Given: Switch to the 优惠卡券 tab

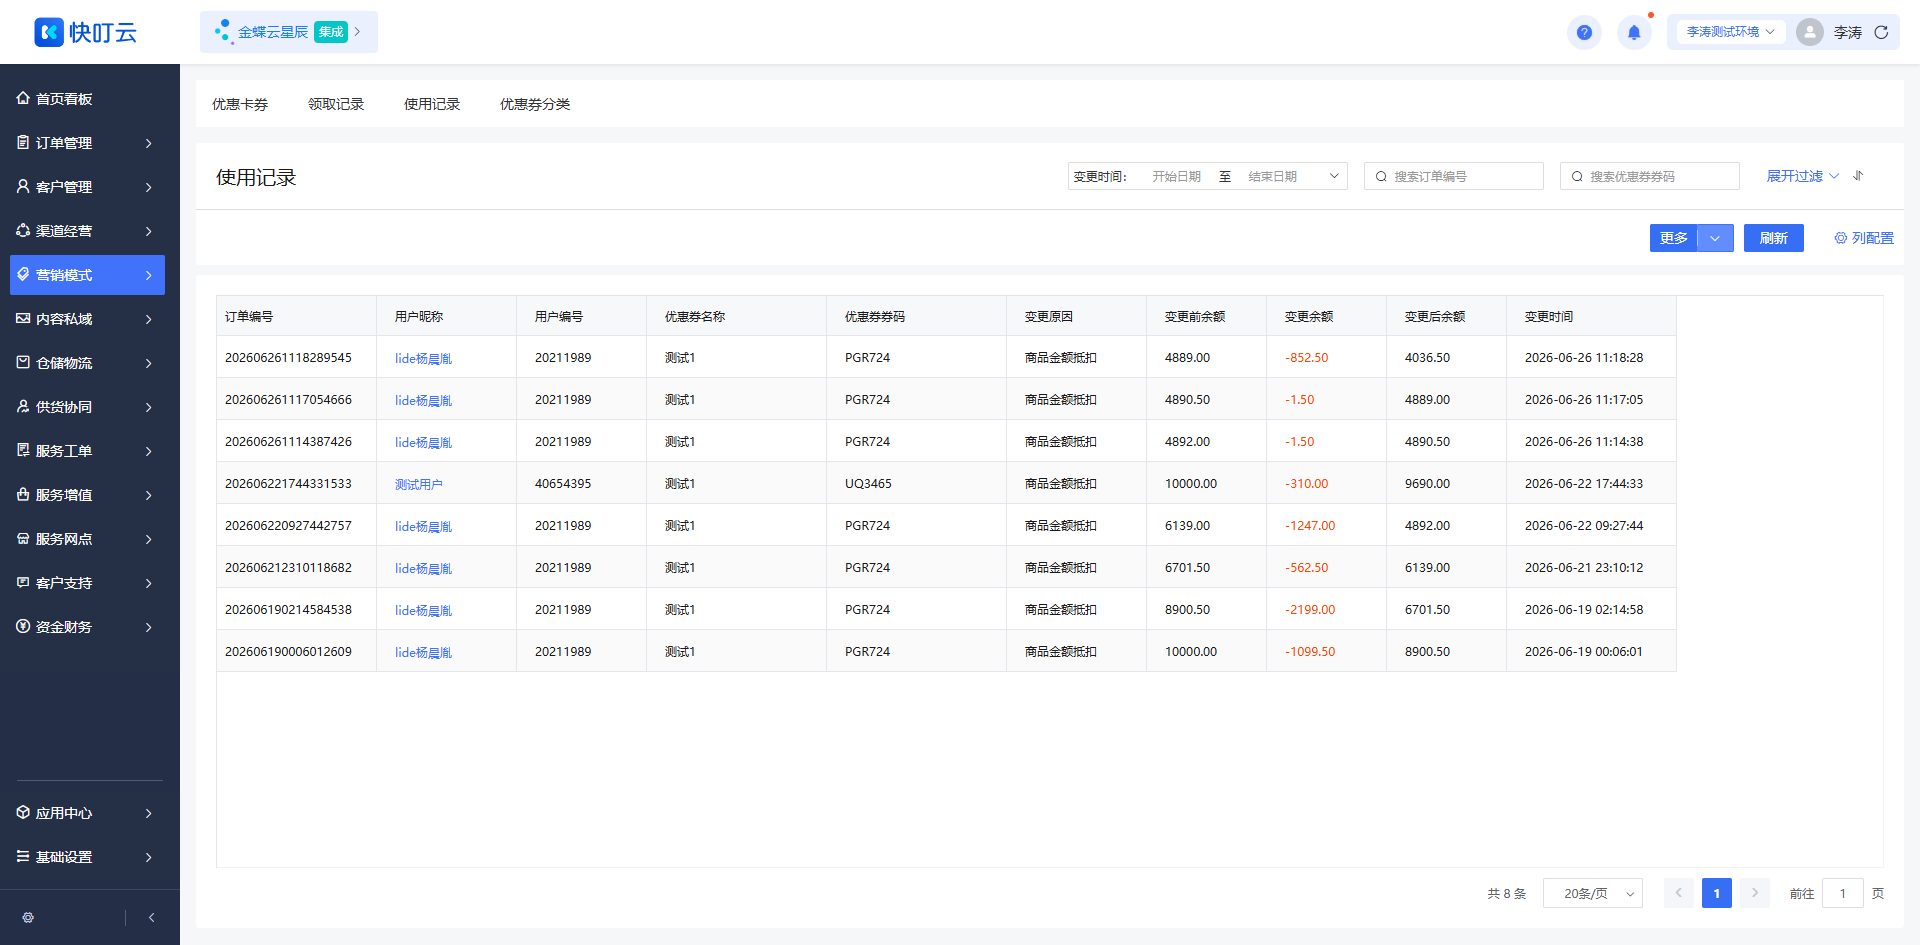Looking at the screenshot, I should [x=240, y=104].
